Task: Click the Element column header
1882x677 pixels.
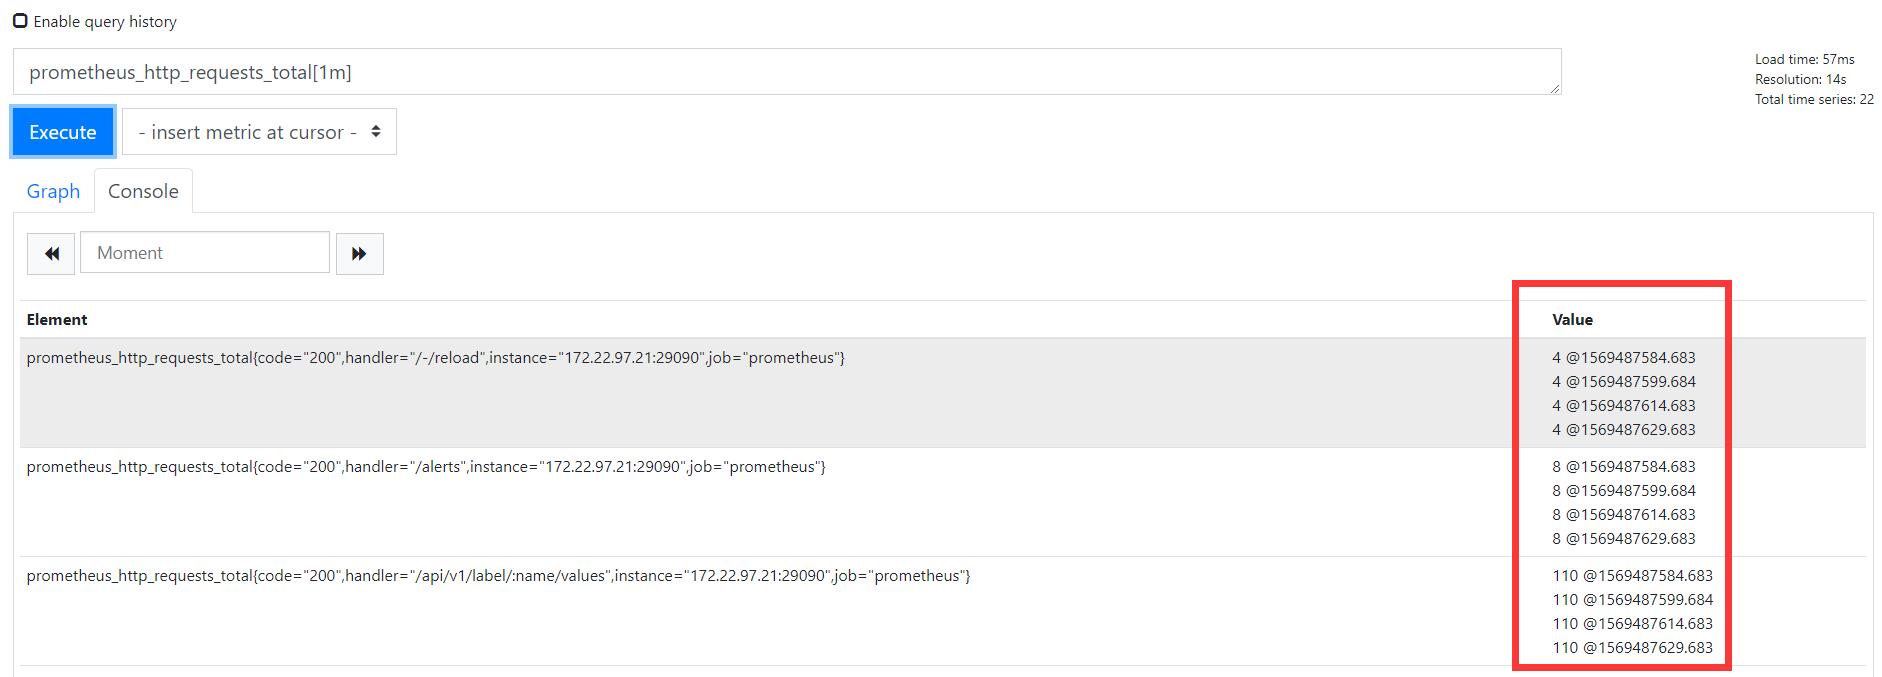Action: [x=57, y=320]
